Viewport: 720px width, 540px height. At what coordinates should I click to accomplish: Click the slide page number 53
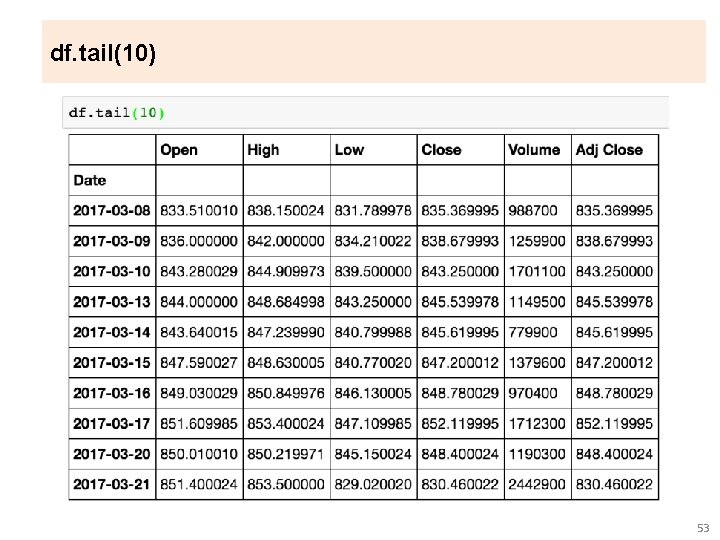tap(703, 528)
